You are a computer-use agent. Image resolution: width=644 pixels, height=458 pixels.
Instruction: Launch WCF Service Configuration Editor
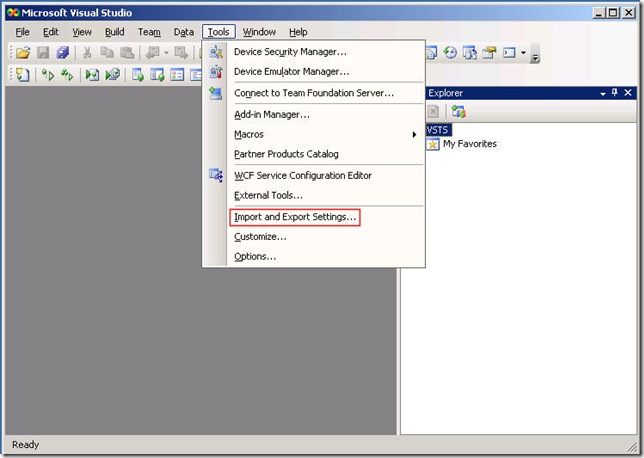click(314, 175)
